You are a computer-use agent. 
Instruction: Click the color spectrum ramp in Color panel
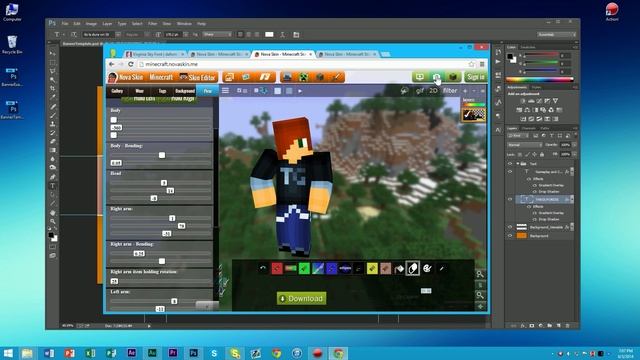(540, 79)
